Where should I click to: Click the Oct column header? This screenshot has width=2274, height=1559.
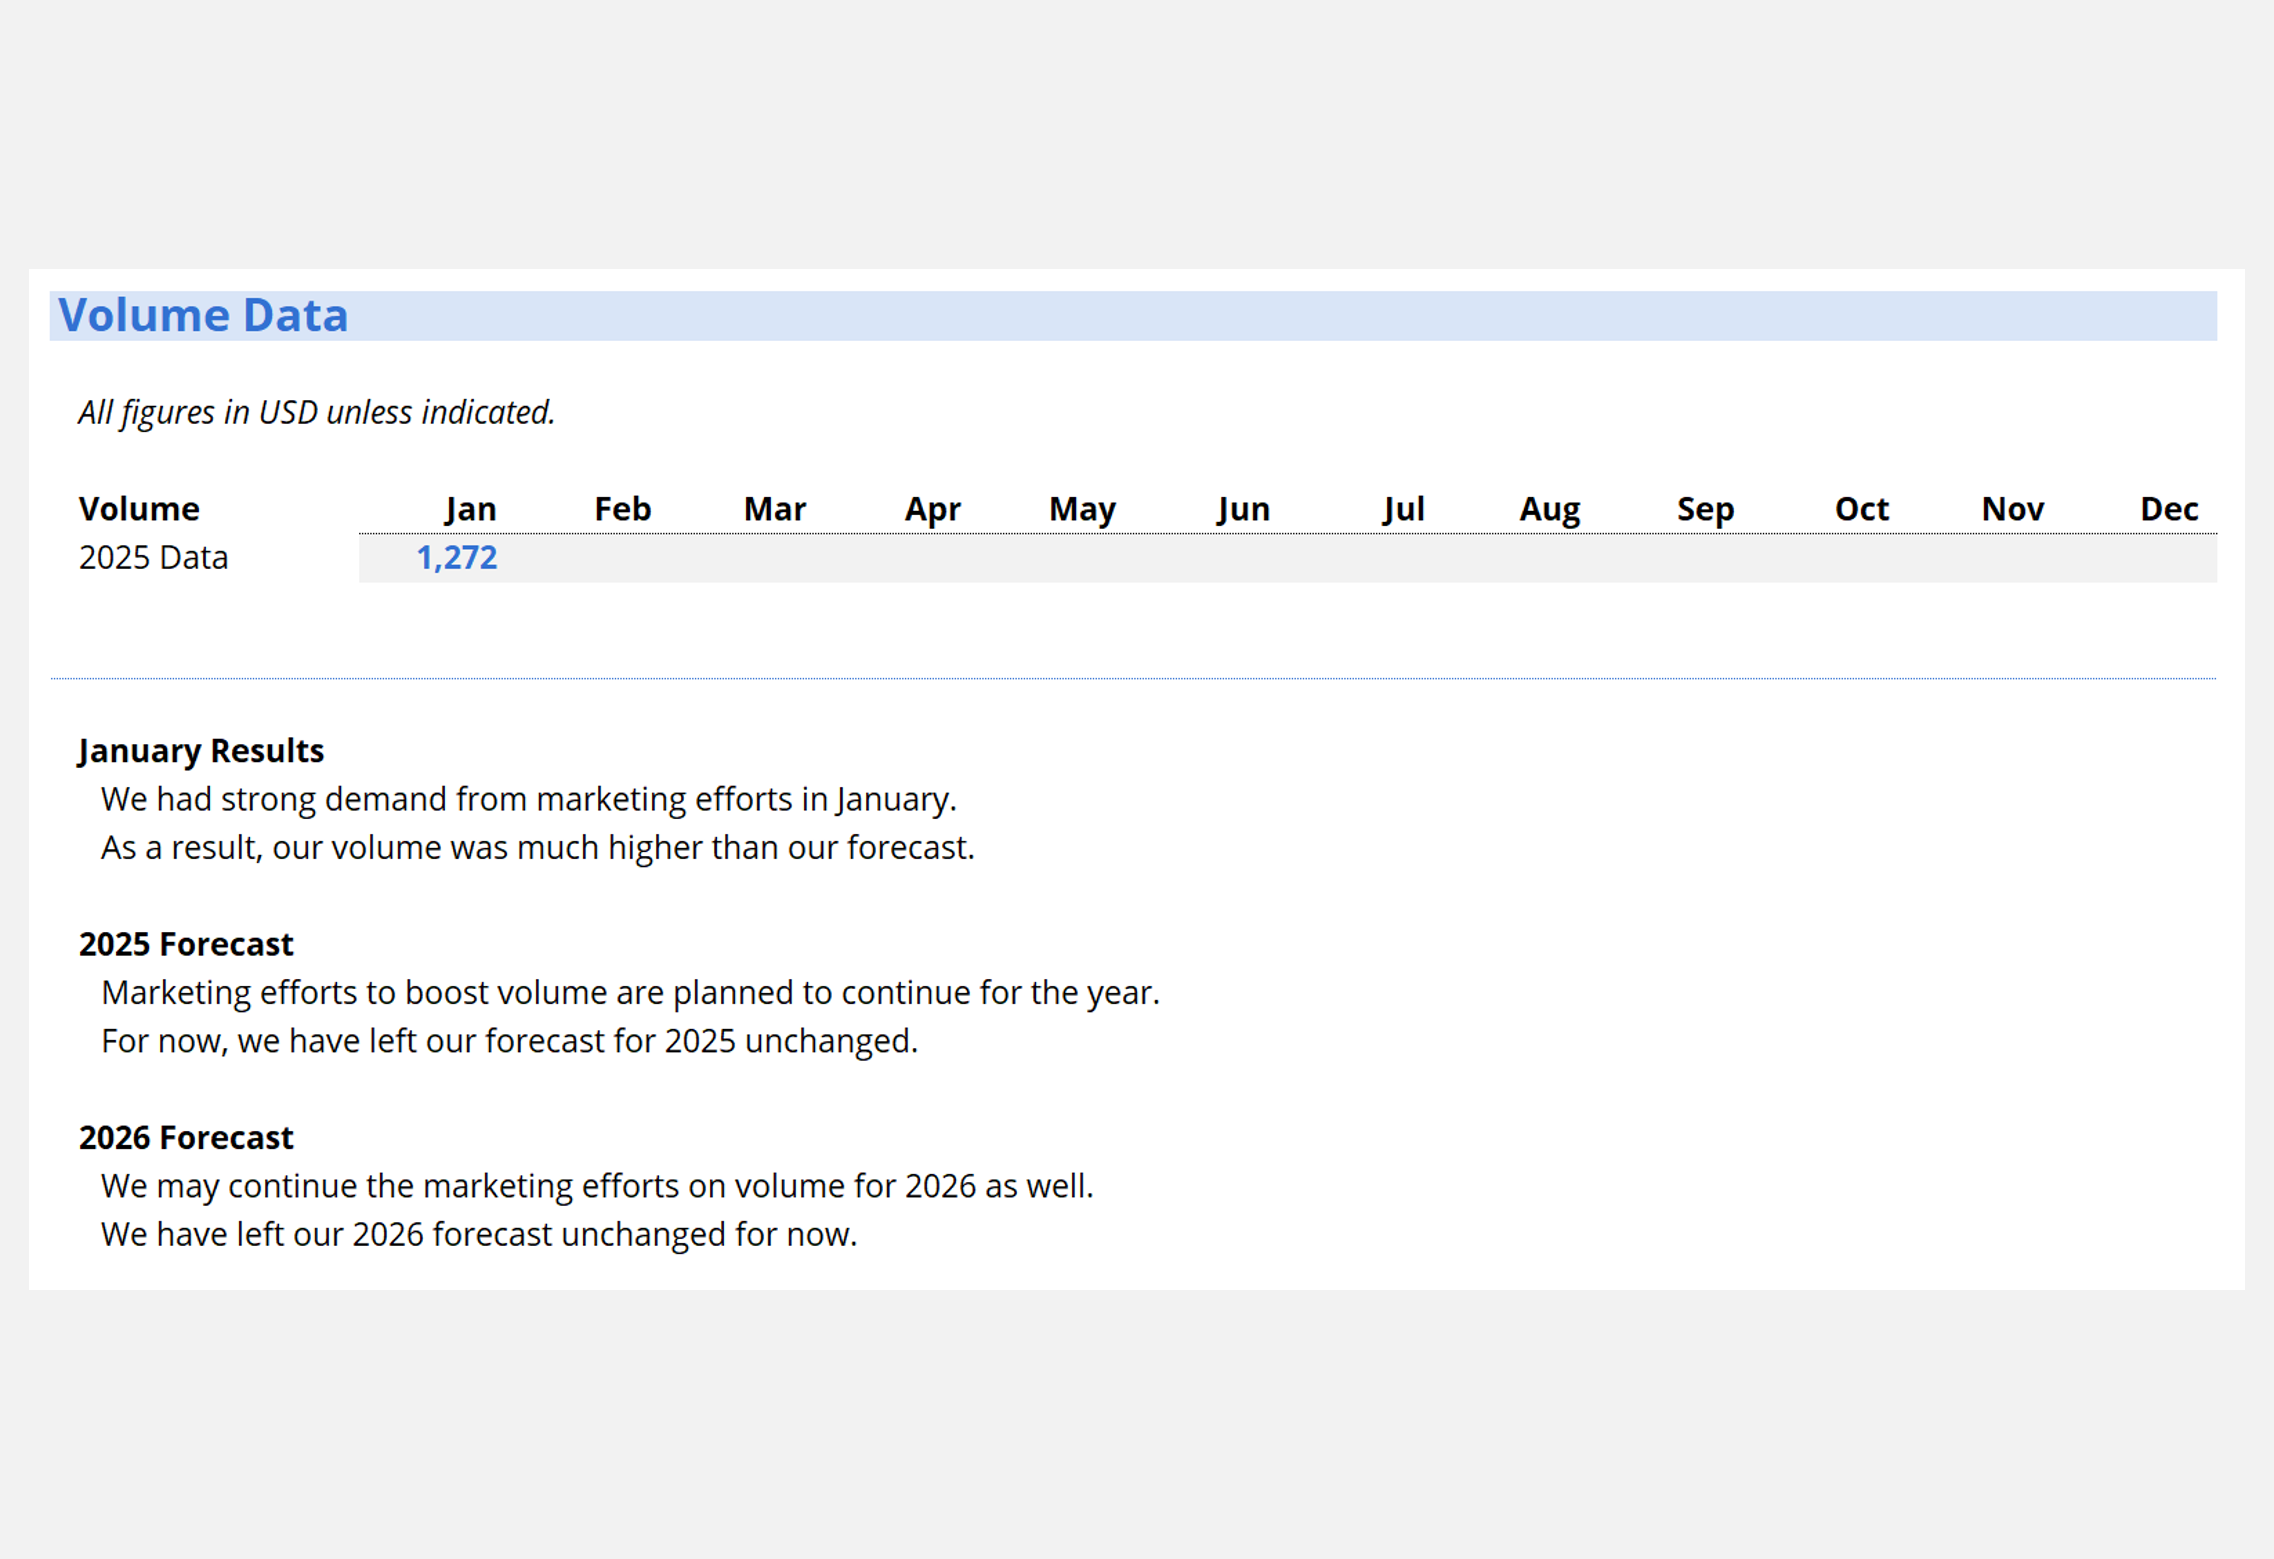(1860, 509)
